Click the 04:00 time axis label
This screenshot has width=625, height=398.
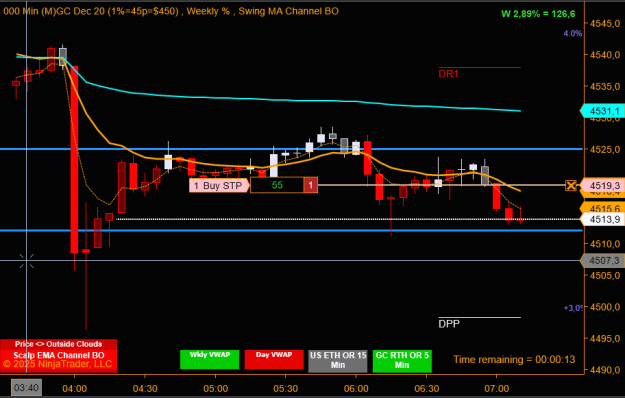[x=75, y=388]
